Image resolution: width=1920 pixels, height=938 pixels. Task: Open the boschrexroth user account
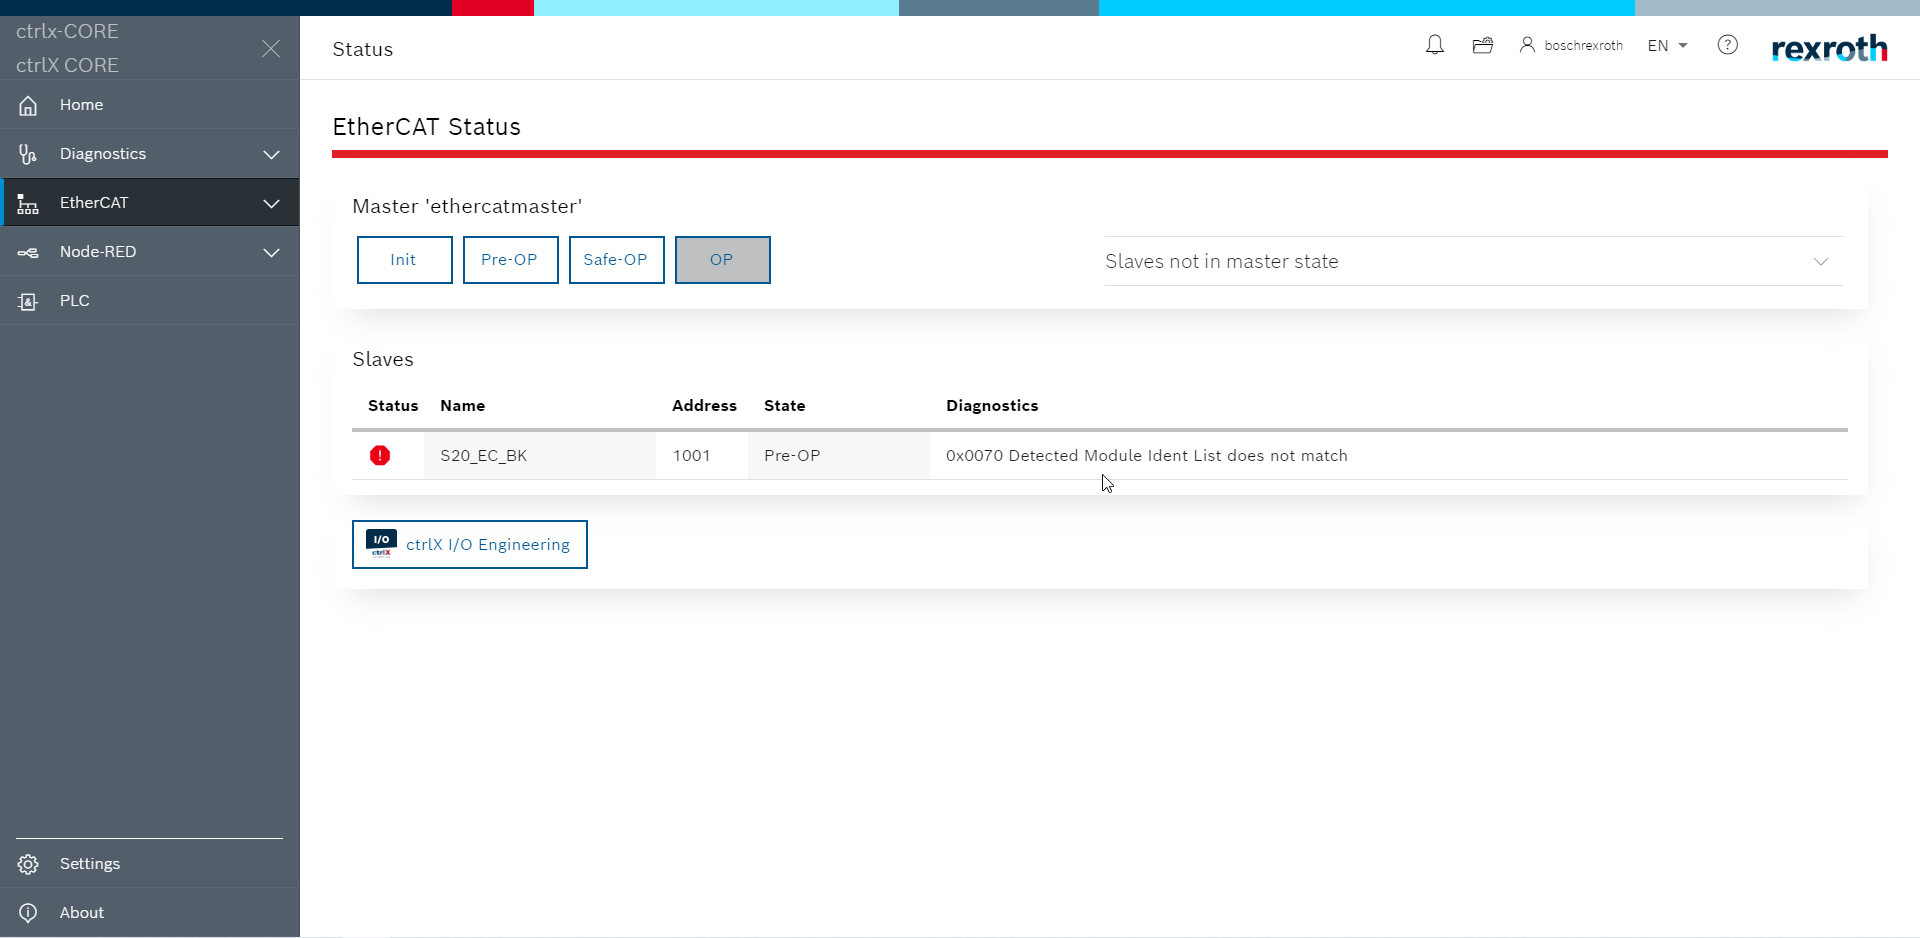pyautogui.click(x=1571, y=46)
